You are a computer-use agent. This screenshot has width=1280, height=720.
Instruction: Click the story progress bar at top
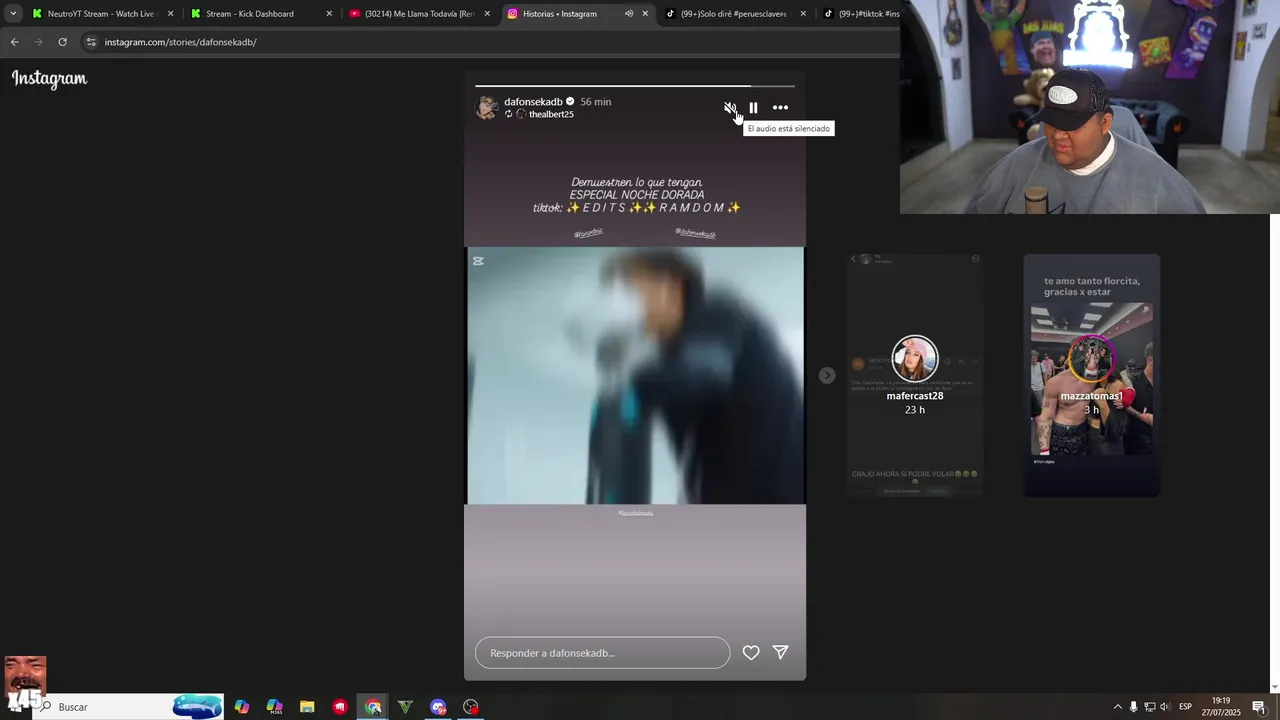click(635, 86)
